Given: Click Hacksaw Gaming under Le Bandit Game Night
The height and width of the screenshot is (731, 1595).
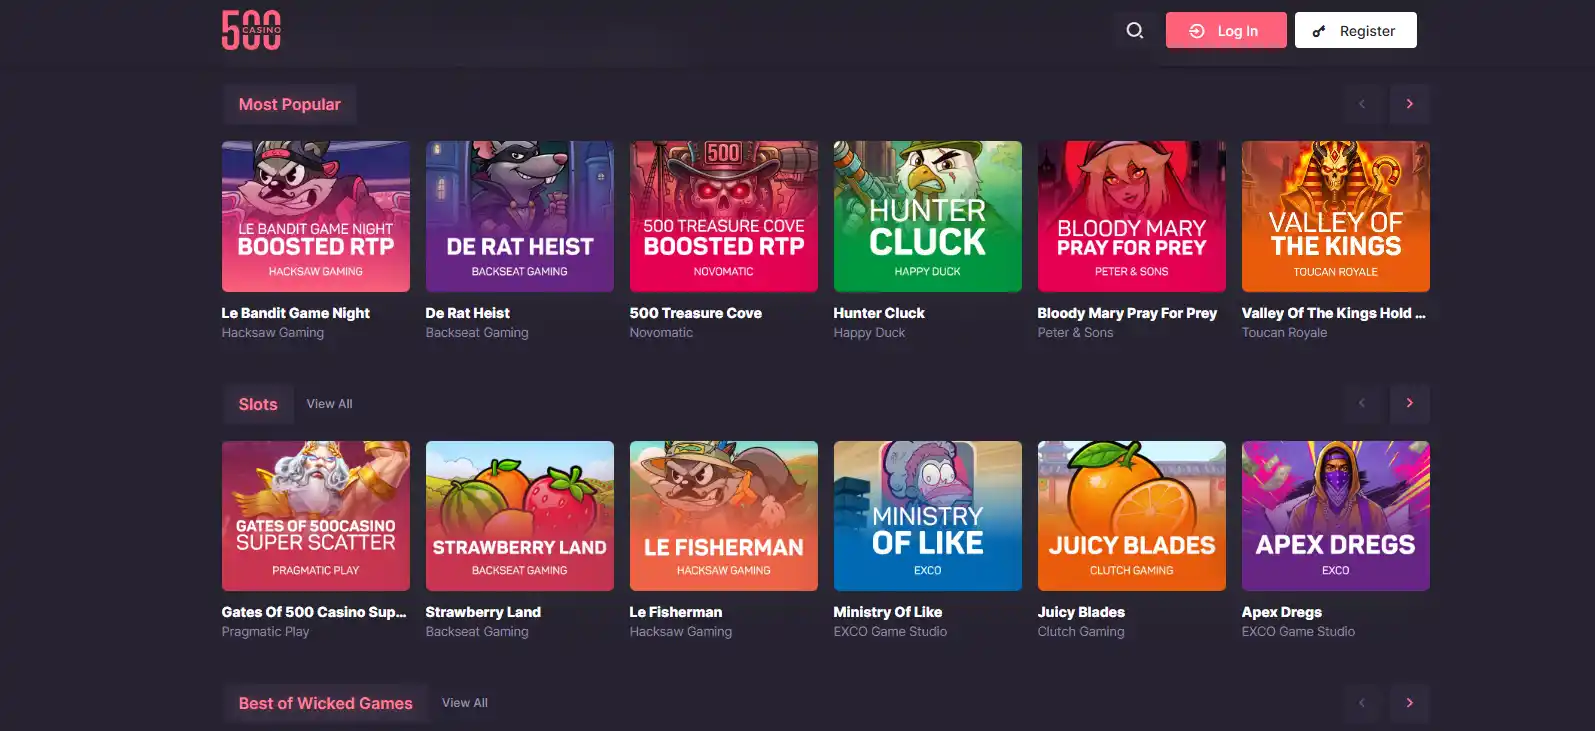Looking at the screenshot, I should 273,333.
